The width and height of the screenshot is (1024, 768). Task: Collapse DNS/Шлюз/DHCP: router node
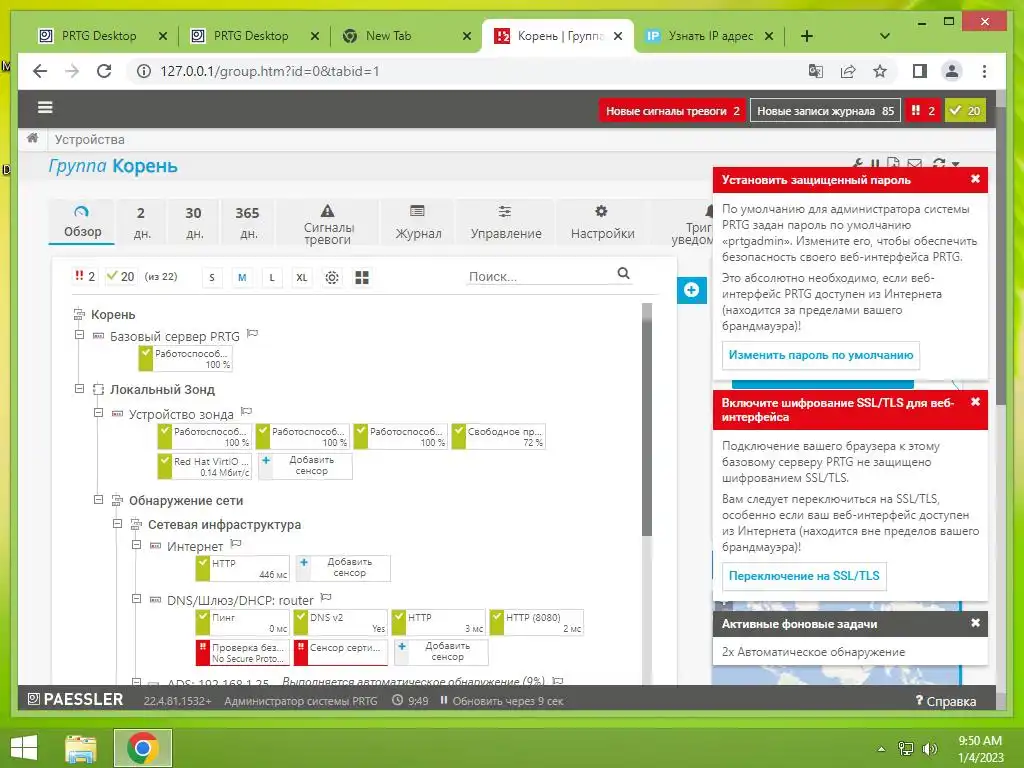pyautogui.click(x=136, y=599)
